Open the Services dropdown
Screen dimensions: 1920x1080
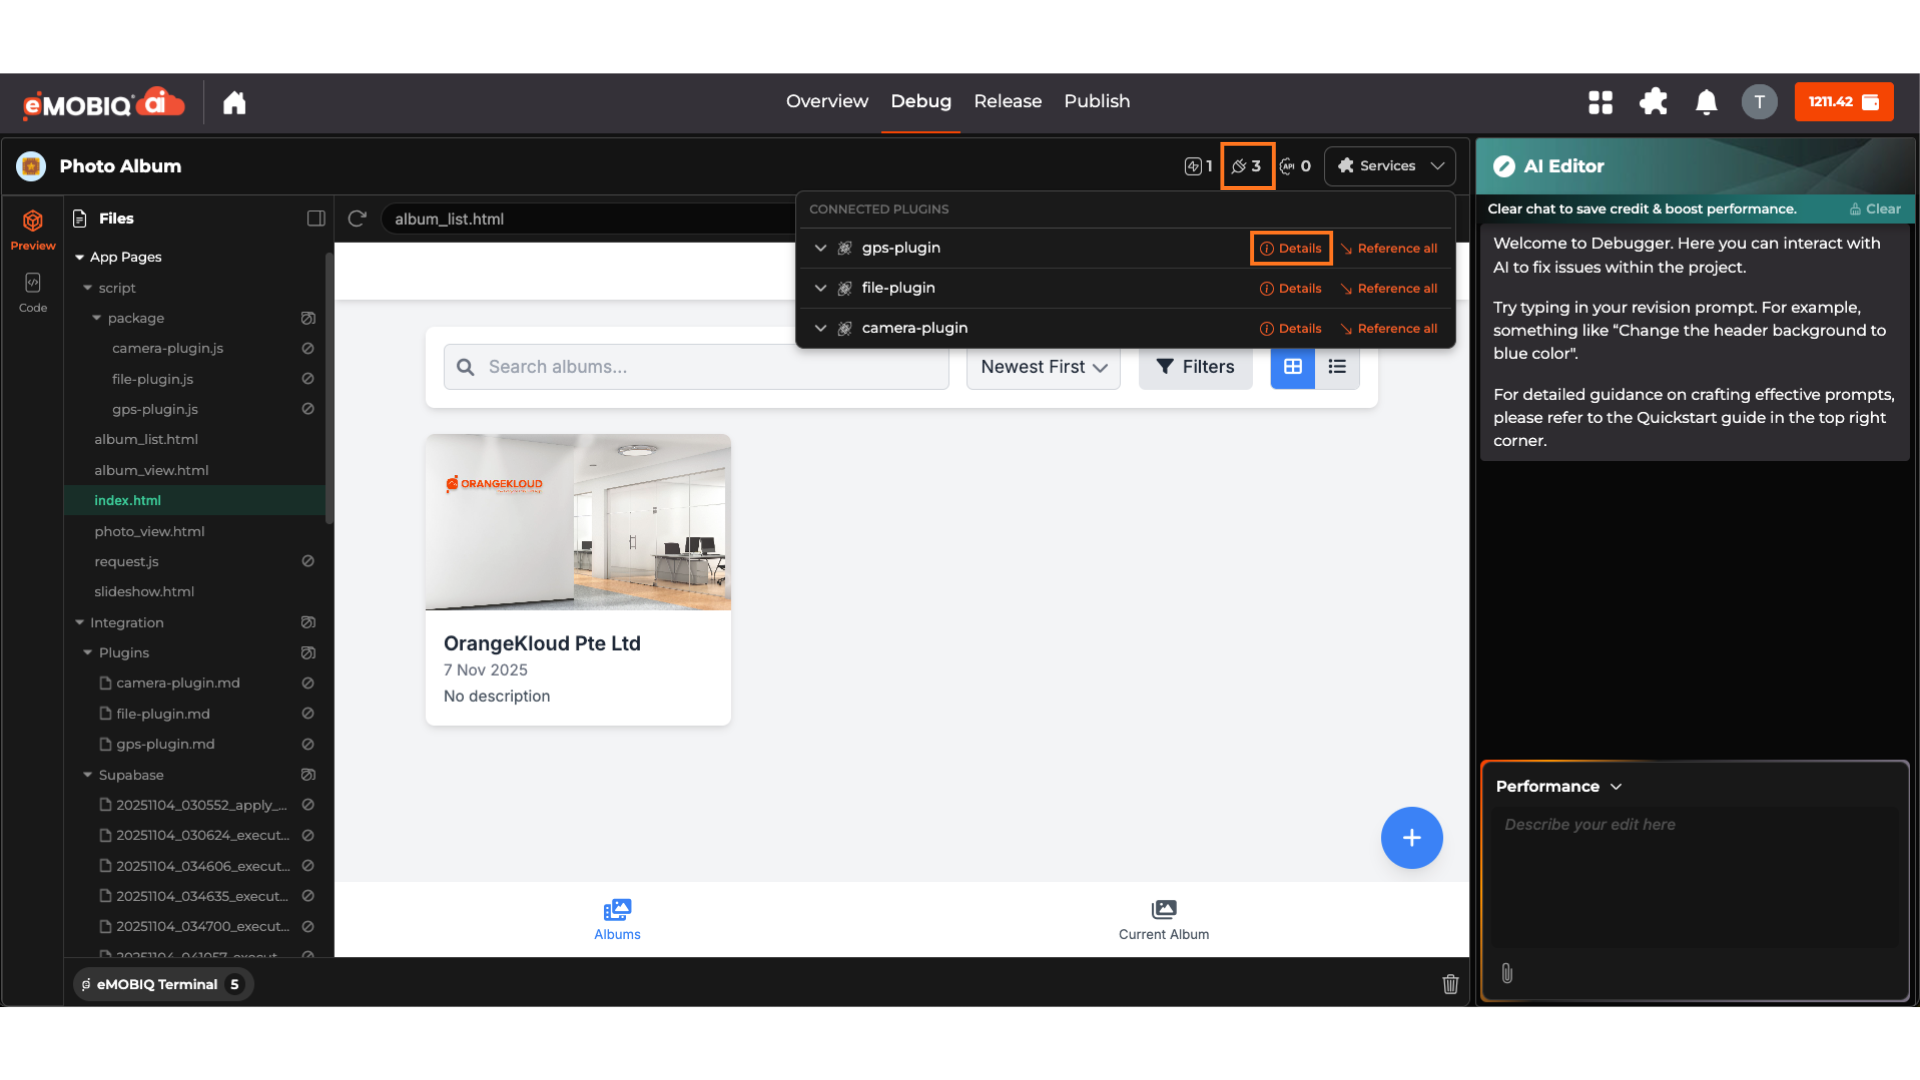click(1390, 166)
